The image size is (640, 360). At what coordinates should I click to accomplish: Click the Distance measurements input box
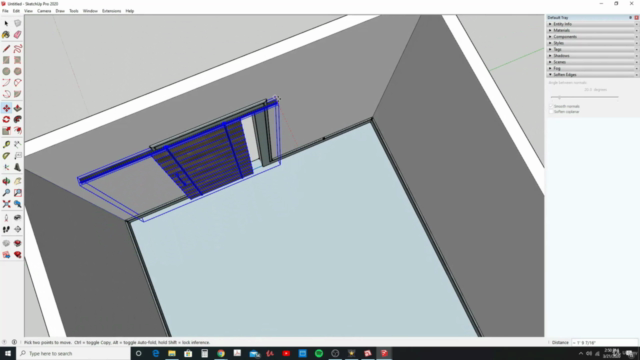604,343
